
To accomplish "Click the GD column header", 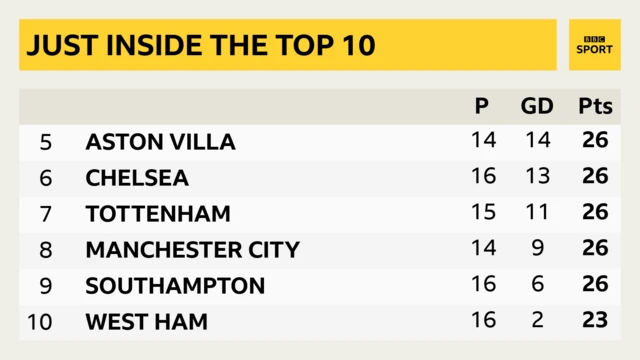I will (537, 106).
